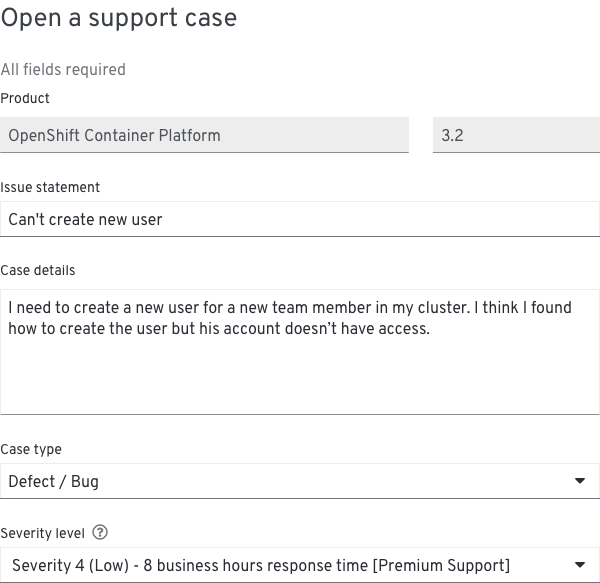
Task: Click the Product field label
Action: pos(25,98)
